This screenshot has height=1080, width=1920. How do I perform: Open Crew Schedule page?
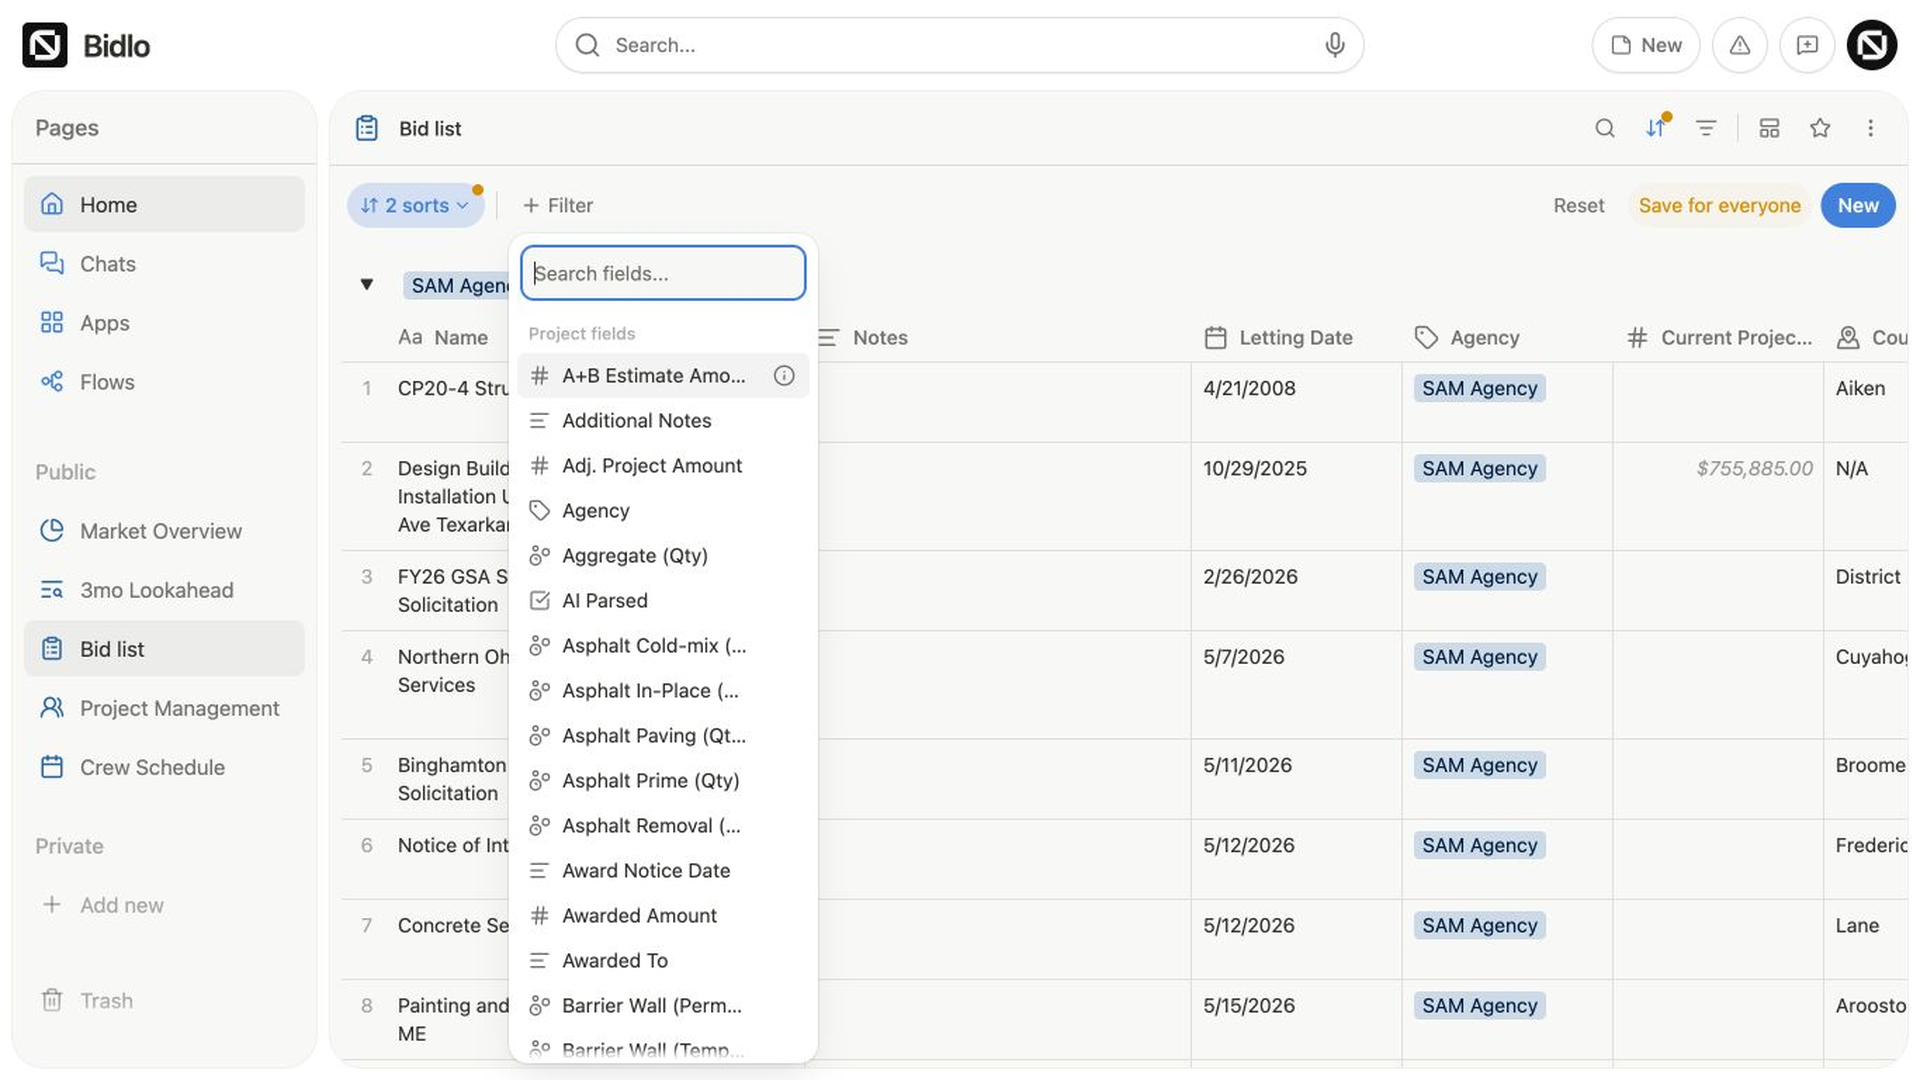coord(164,766)
